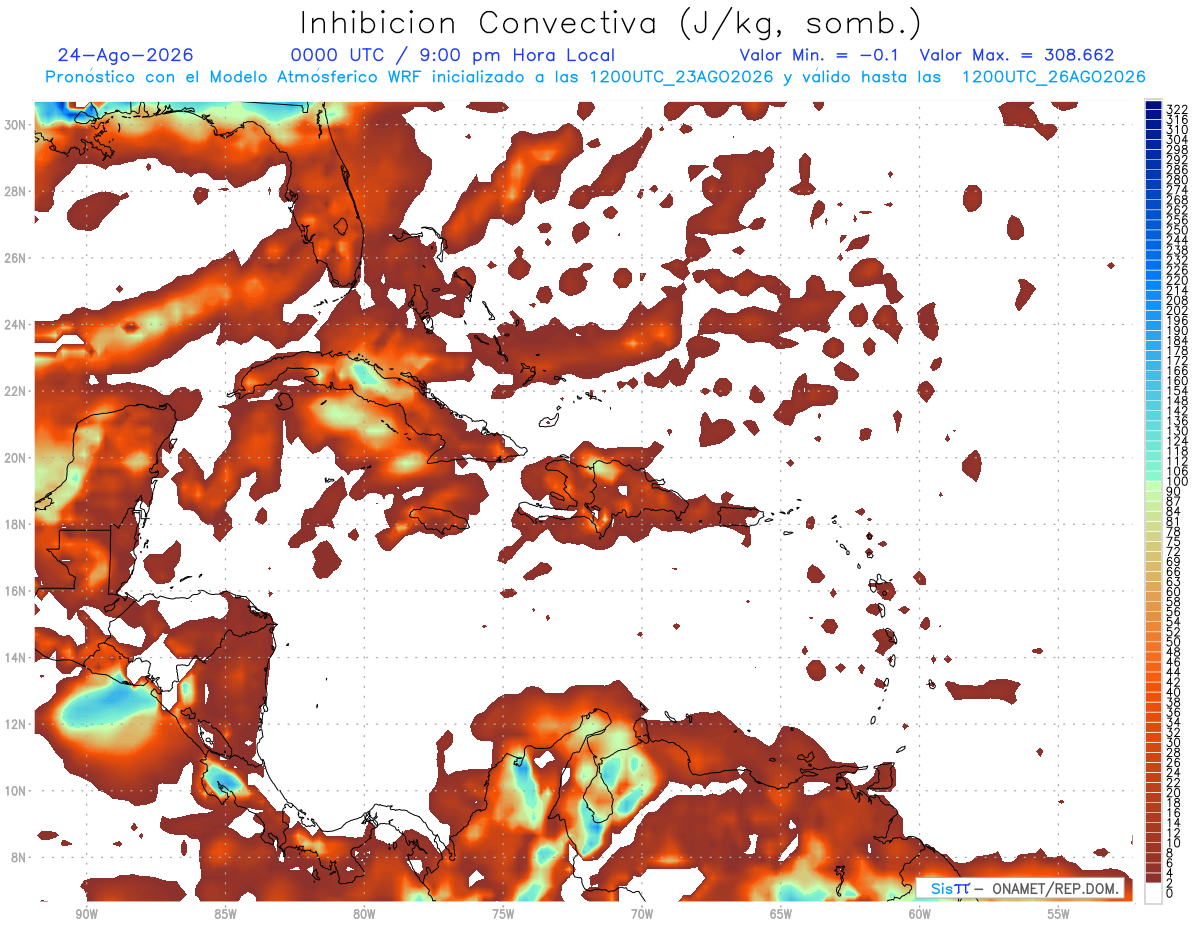Click the 75W longitude label
Image resolution: width=1200 pixels, height=927 pixels.
(x=503, y=914)
